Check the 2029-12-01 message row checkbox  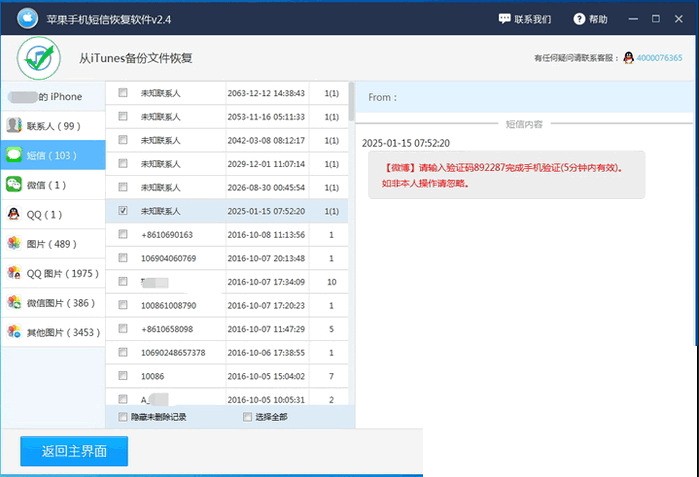[x=123, y=164]
